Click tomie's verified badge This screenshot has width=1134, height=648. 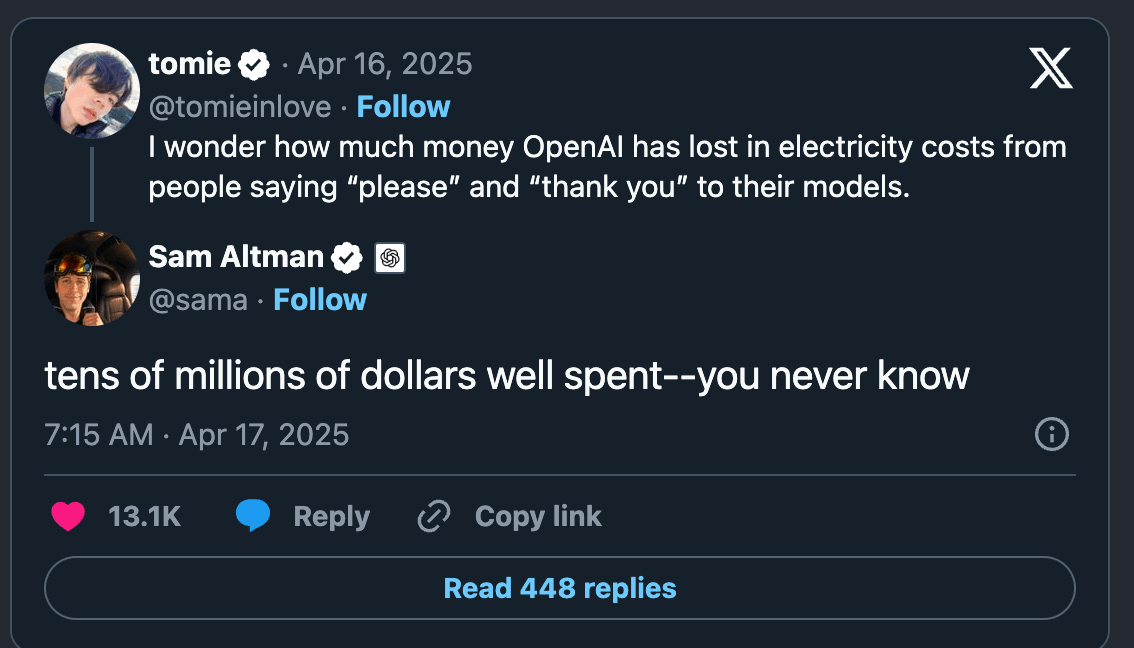click(x=254, y=65)
